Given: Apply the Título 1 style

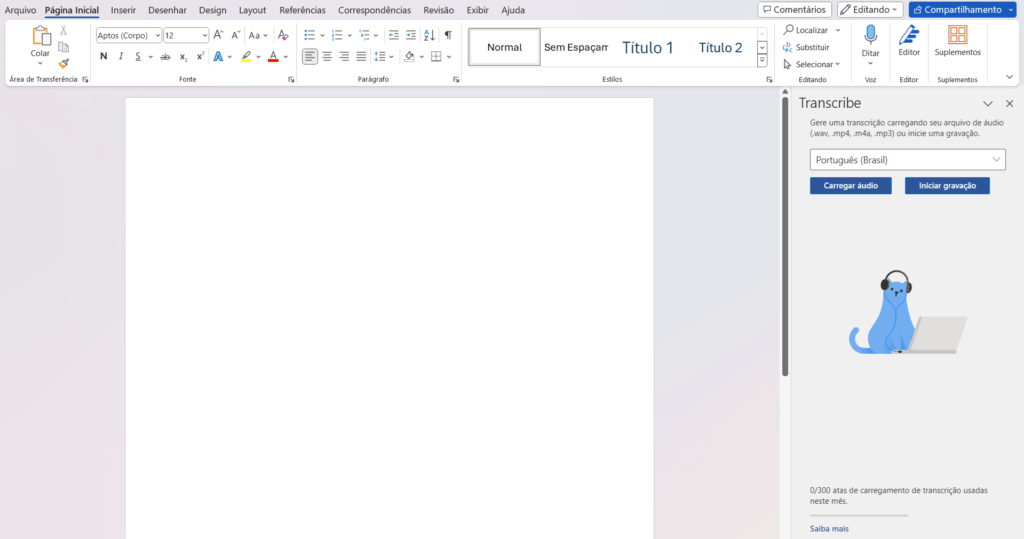Looking at the screenshot, I should coord(647,47).
